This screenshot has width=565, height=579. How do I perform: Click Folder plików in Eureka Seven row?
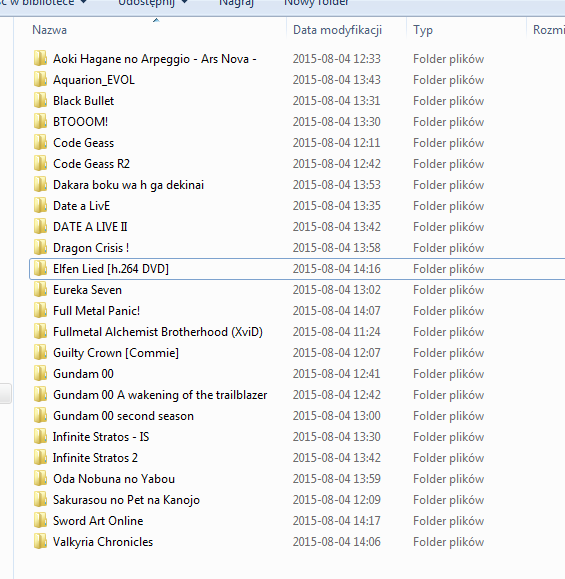[x=448, y=290]
